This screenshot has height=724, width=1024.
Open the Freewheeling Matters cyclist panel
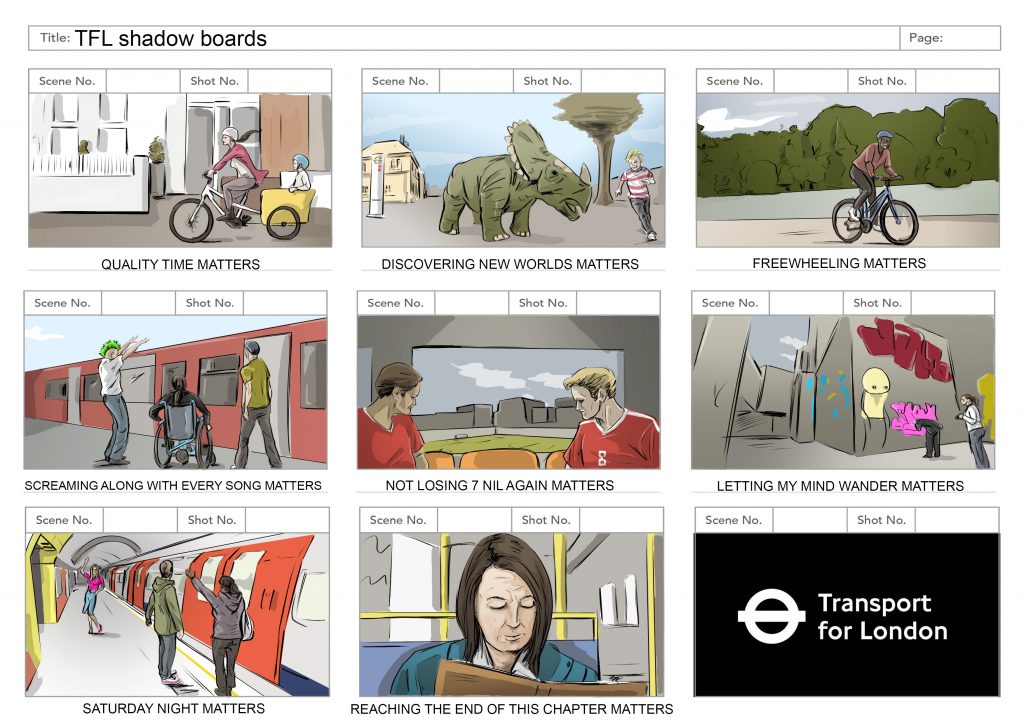(848, 170)
